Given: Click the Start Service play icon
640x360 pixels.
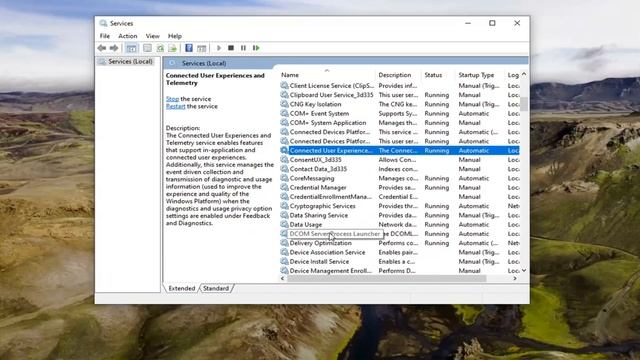Looking at the screenshot, I should pos(219,48).
